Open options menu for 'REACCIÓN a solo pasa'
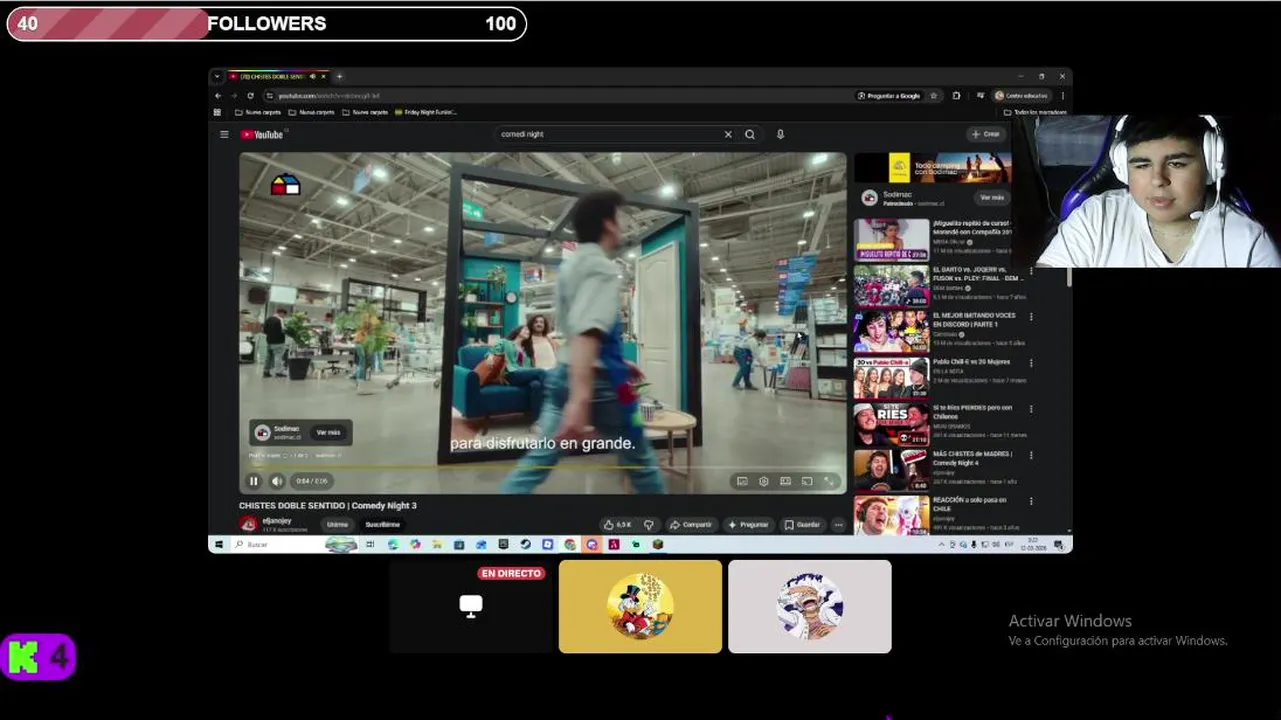The width and height of the screenshot is (1281, 720). 1031,501
